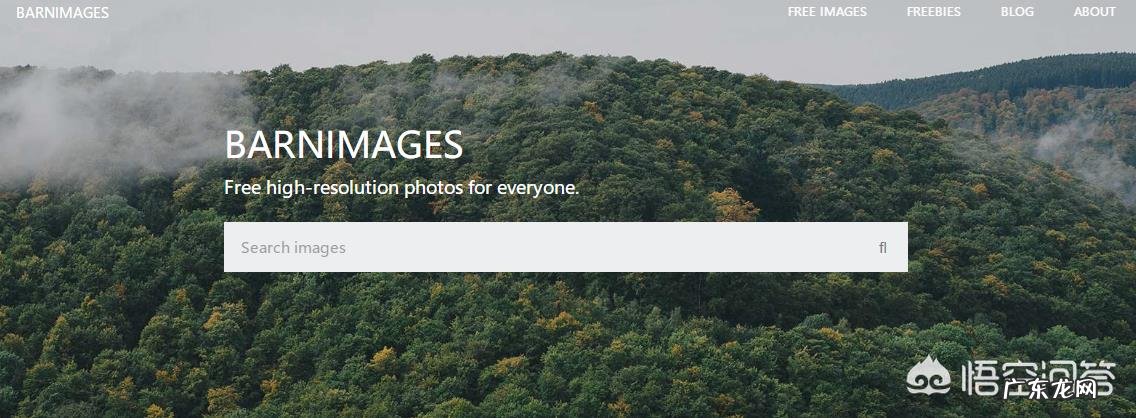
Task: Click the Wukong Q&A watermark mascot icon
Action: tap(929, 375)
